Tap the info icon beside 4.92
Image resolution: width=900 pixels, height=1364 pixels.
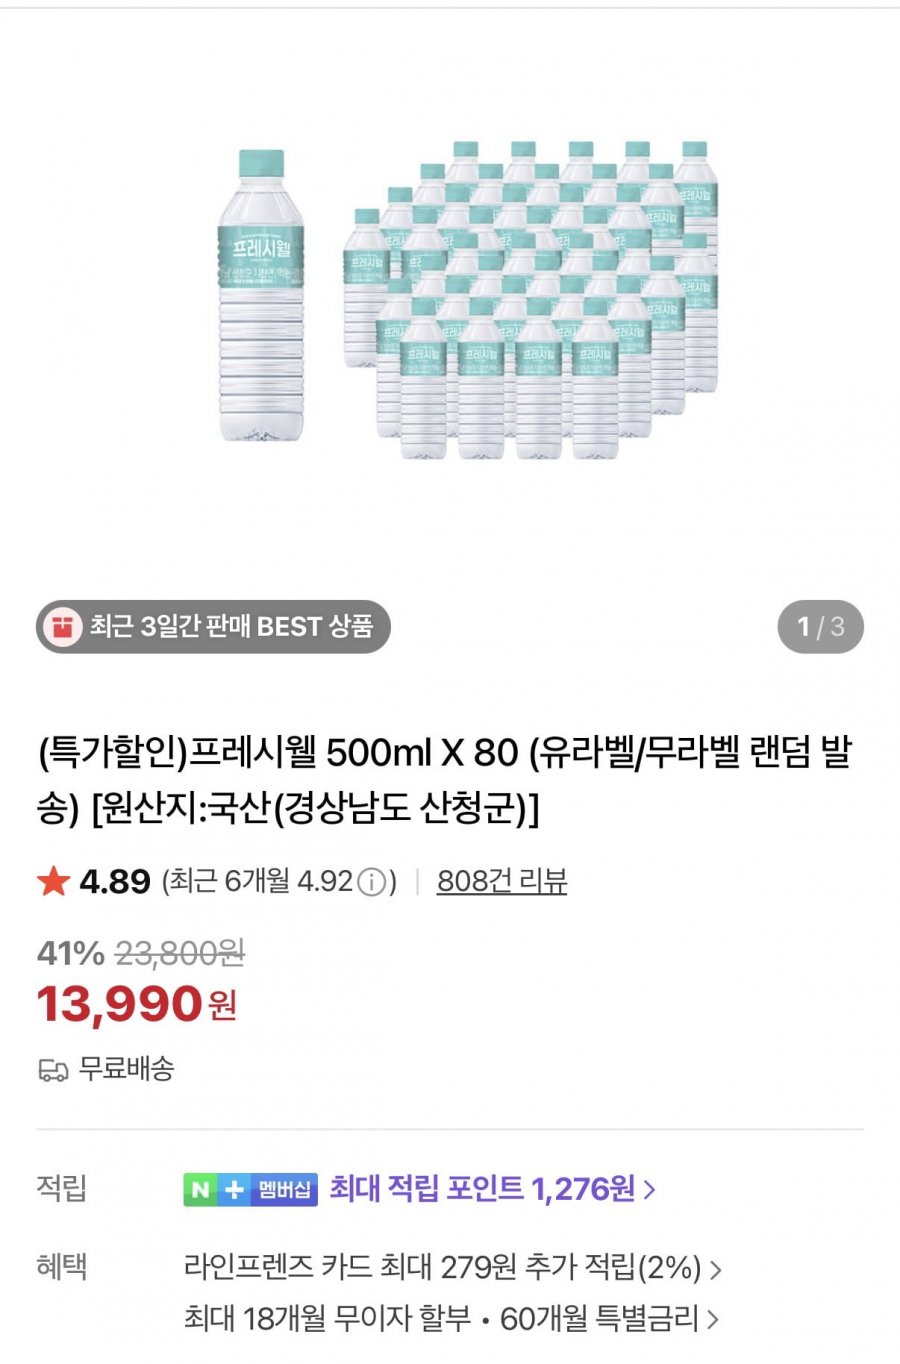pos(371,882)
